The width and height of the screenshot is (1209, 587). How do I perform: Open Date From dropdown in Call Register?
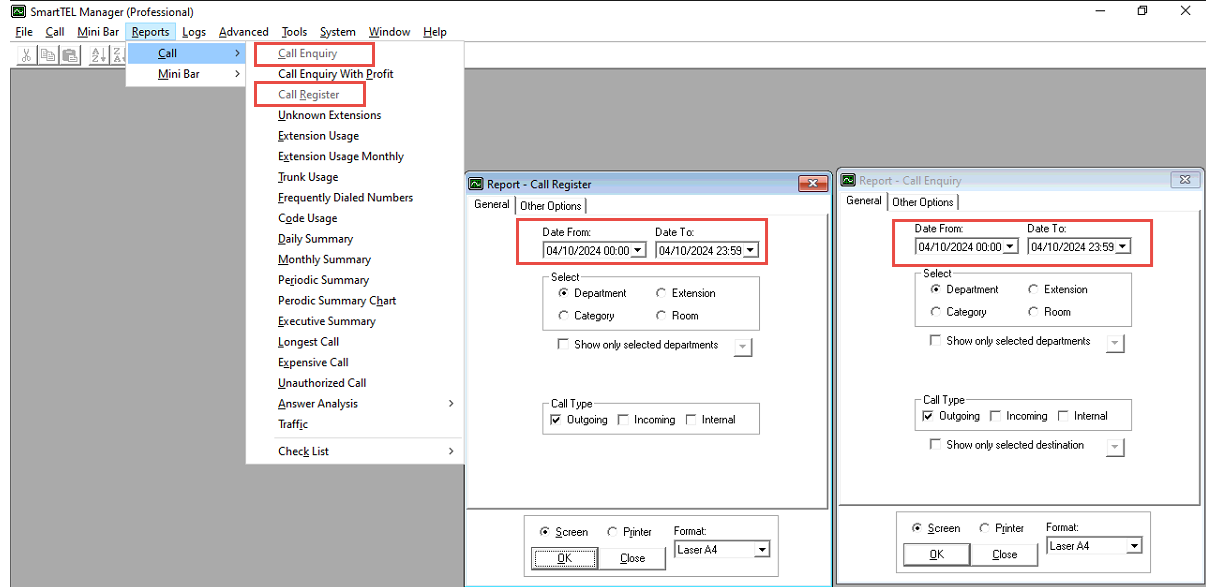(x=638, y=251)
